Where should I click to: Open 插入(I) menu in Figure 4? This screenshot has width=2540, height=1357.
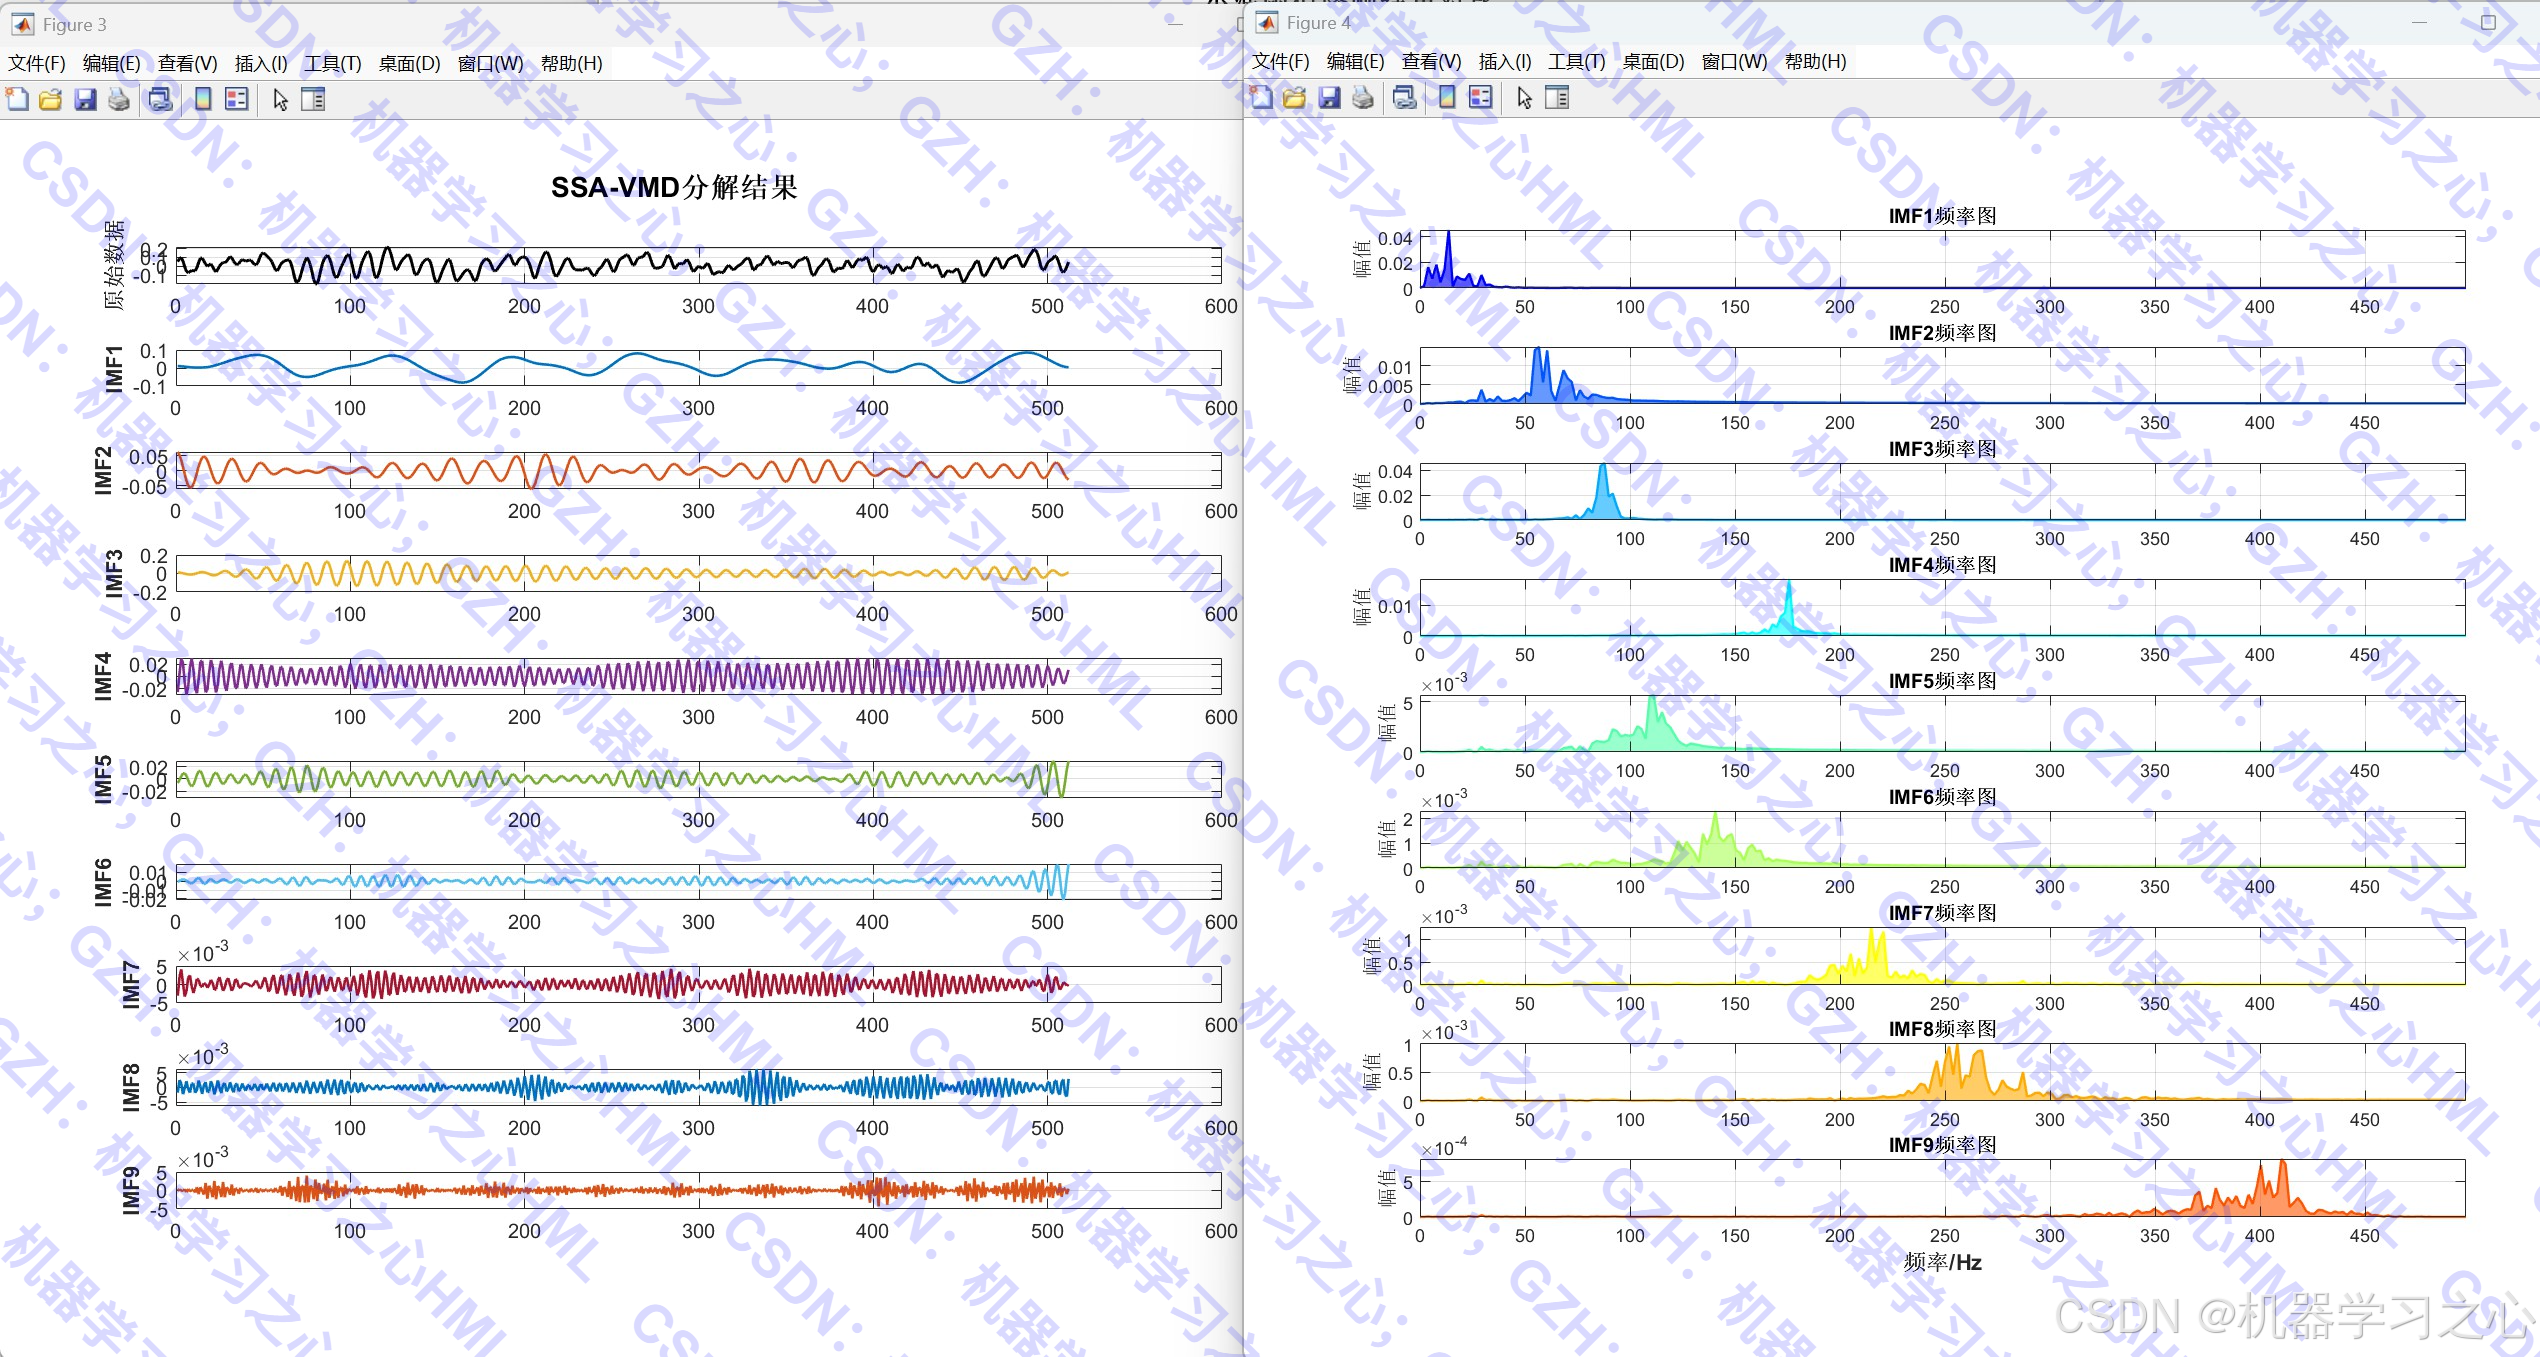tap(1504, 61)
